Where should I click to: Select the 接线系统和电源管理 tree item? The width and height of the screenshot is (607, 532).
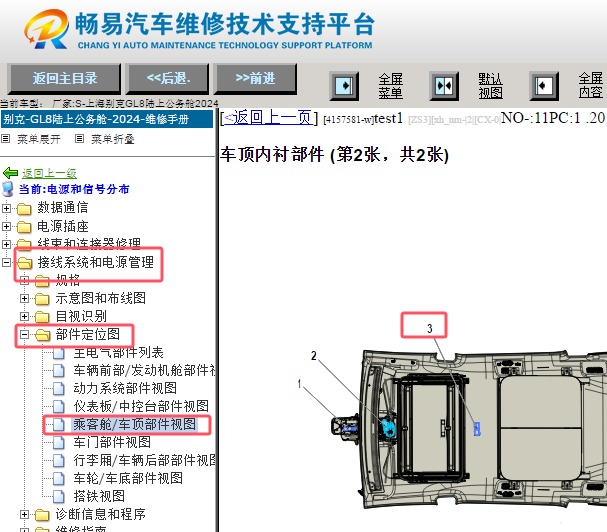pos(96,263)
